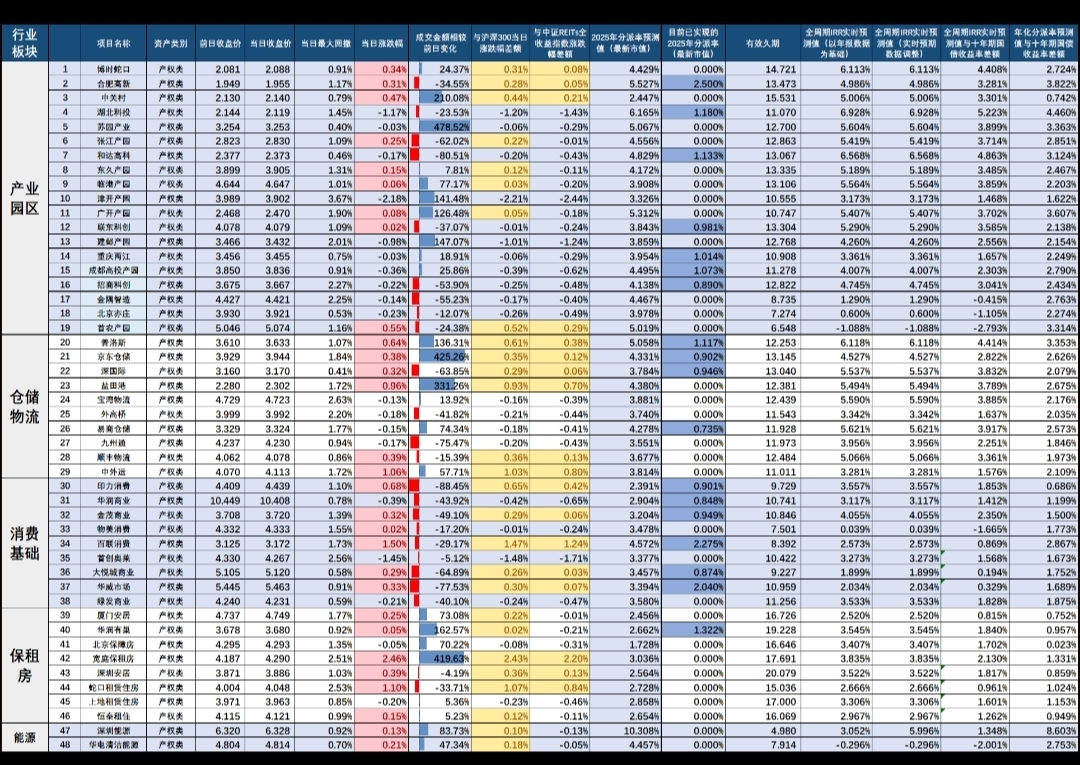The height and width of the screenshot is (765, 1080).
Task: Click the 资产类别 column header
Action: pos(171,43)
